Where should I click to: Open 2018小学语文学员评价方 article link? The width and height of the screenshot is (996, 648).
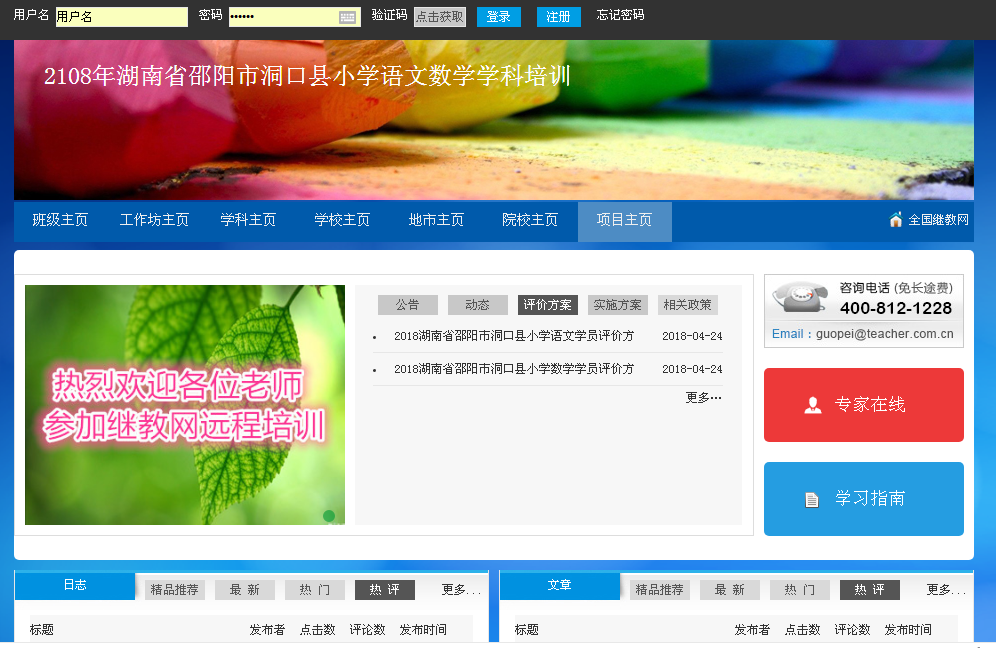pyautogui.click(x=513, y=336)
